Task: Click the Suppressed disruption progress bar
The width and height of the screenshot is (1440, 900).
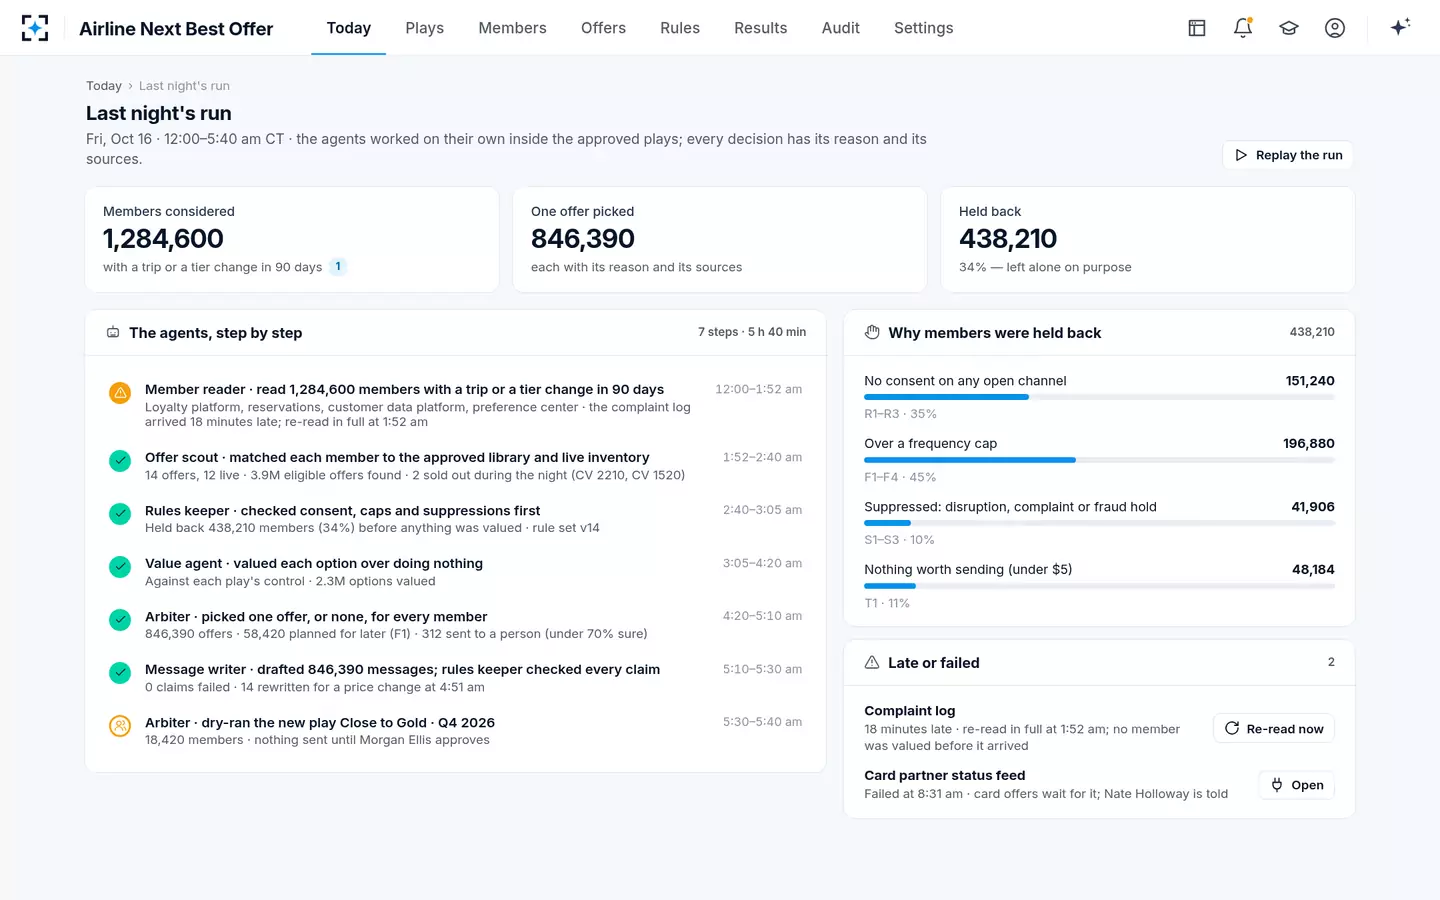Action: coord(1099,523)
